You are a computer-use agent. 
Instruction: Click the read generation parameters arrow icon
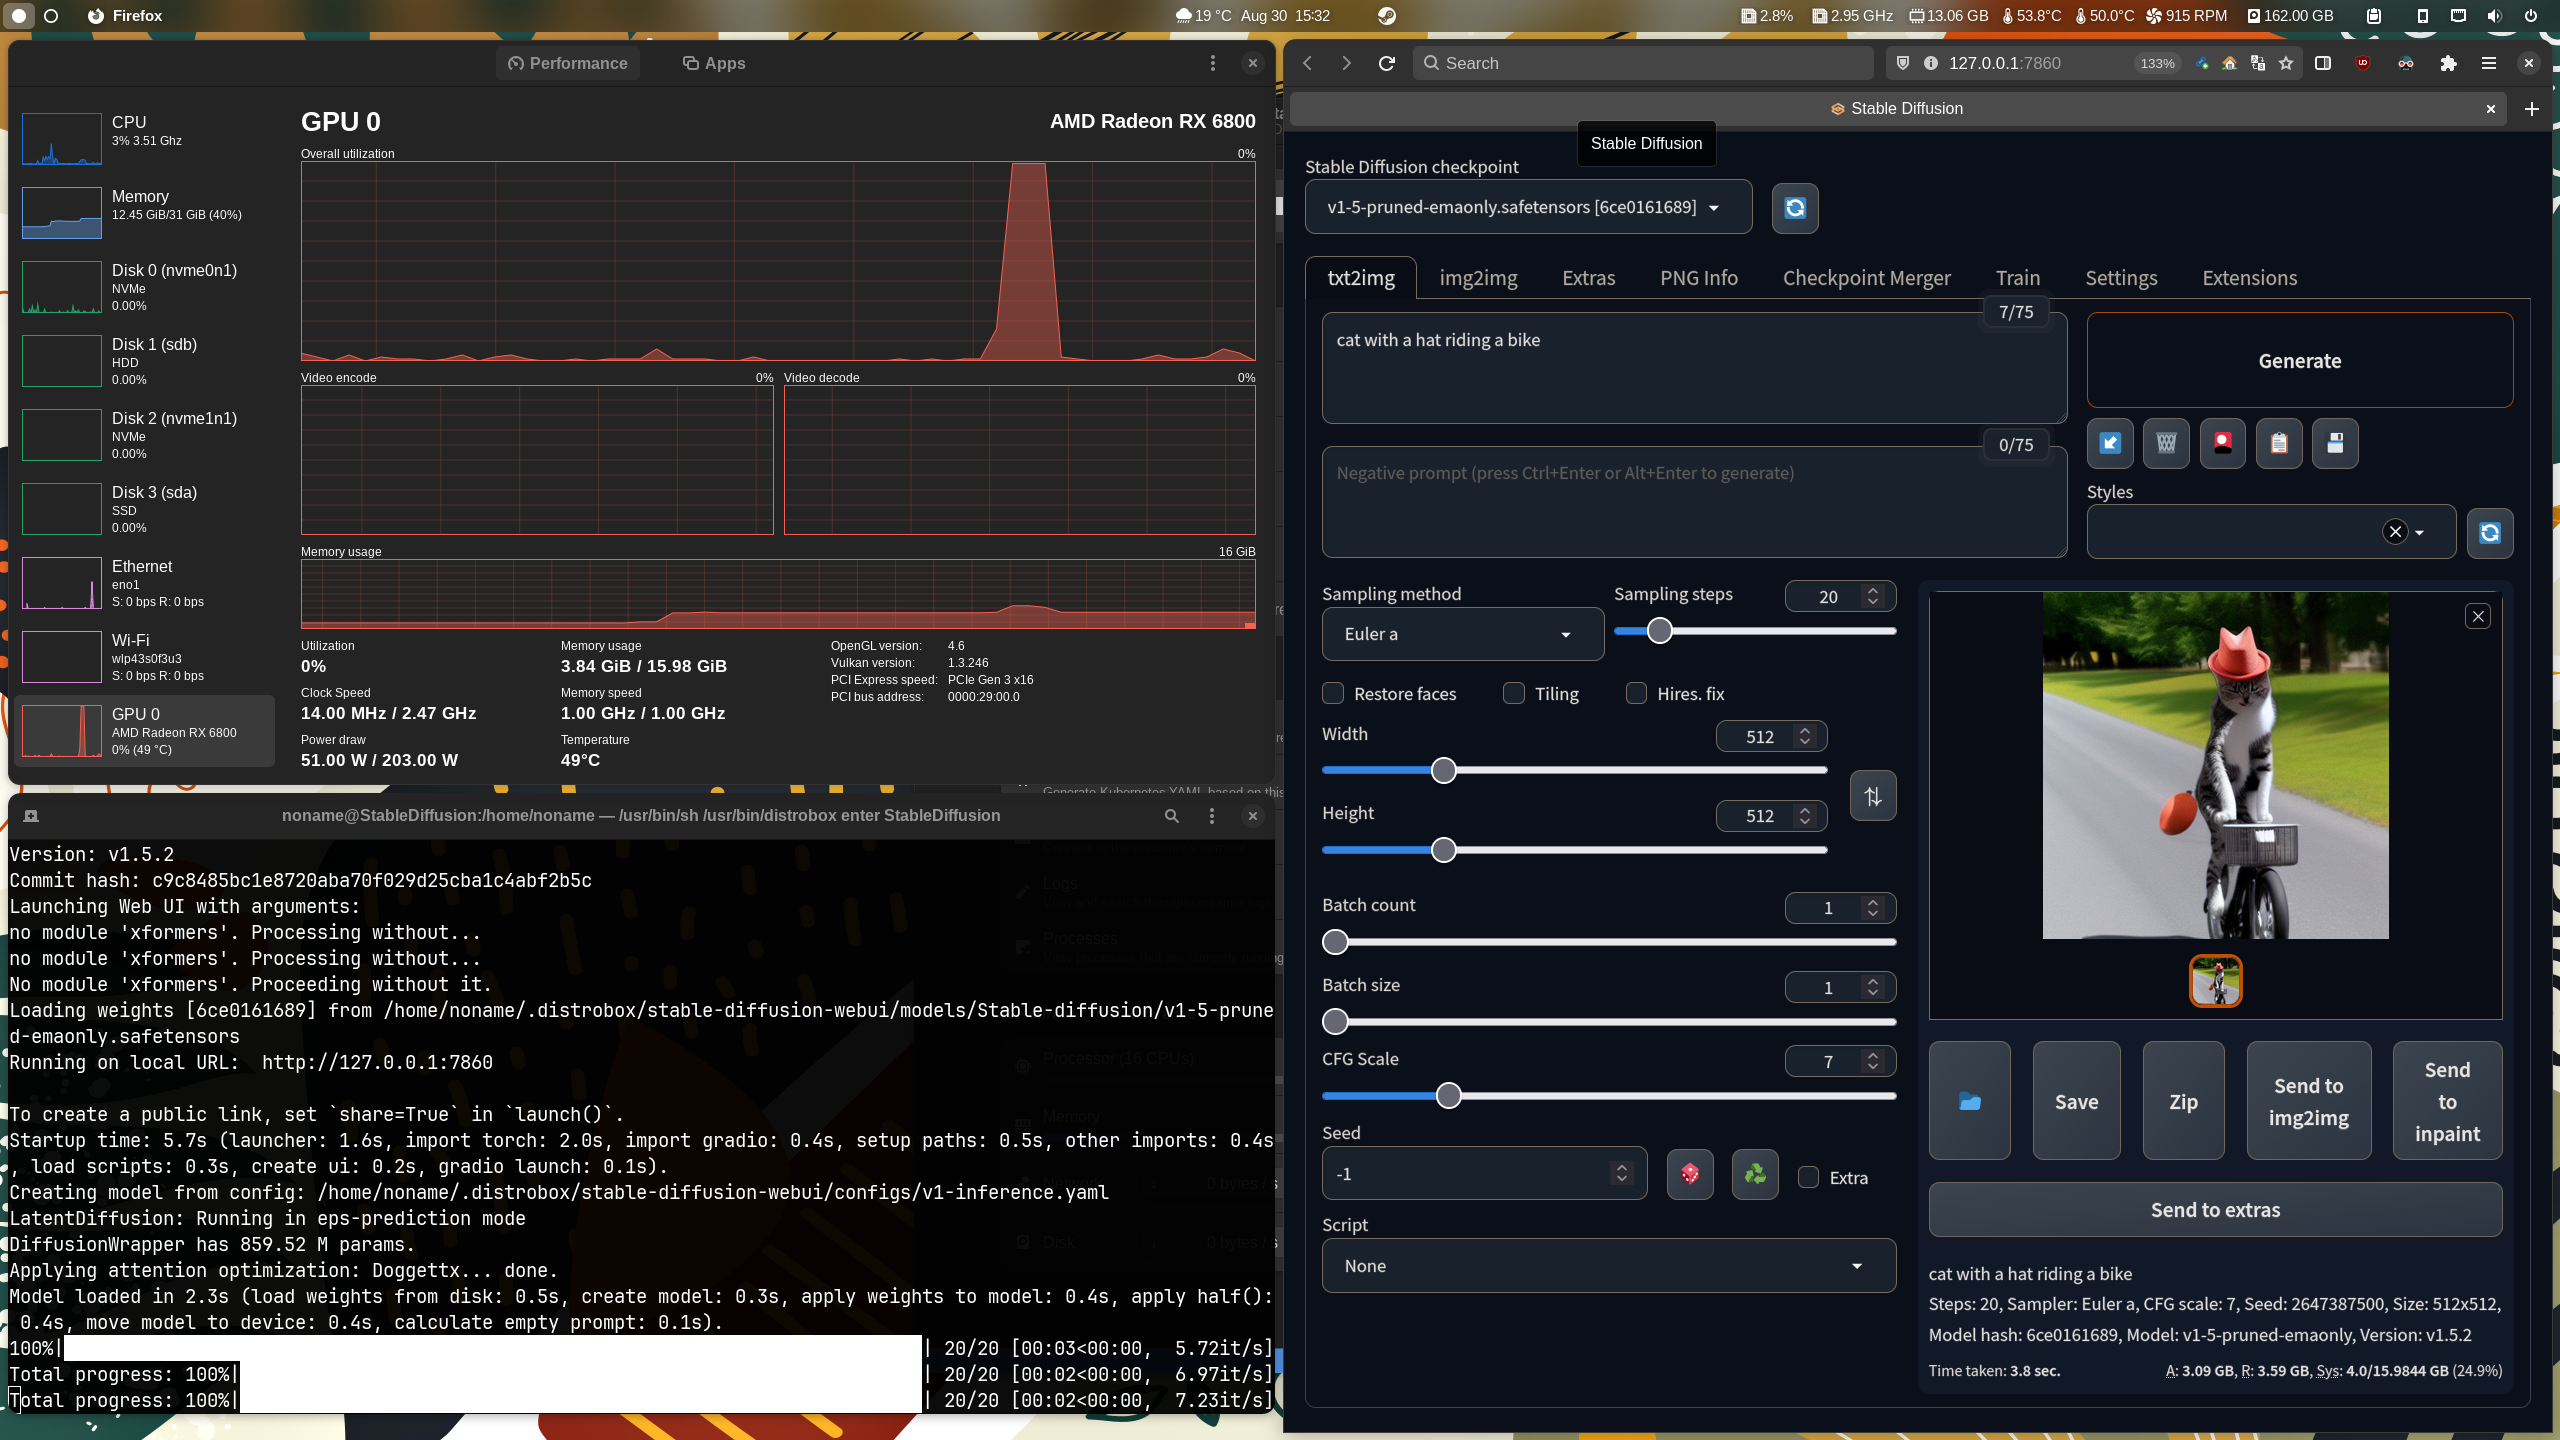click(2110, 443)
